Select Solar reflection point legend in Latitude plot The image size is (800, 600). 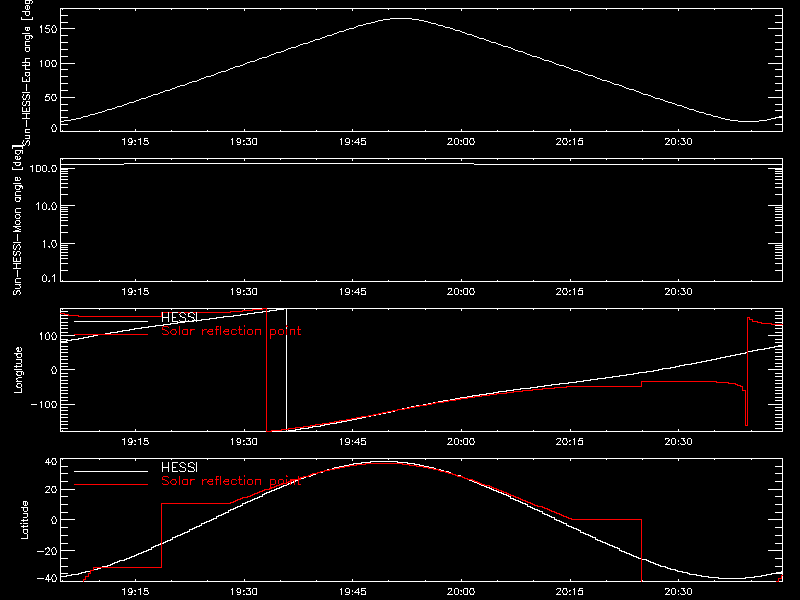pos(231,481)
